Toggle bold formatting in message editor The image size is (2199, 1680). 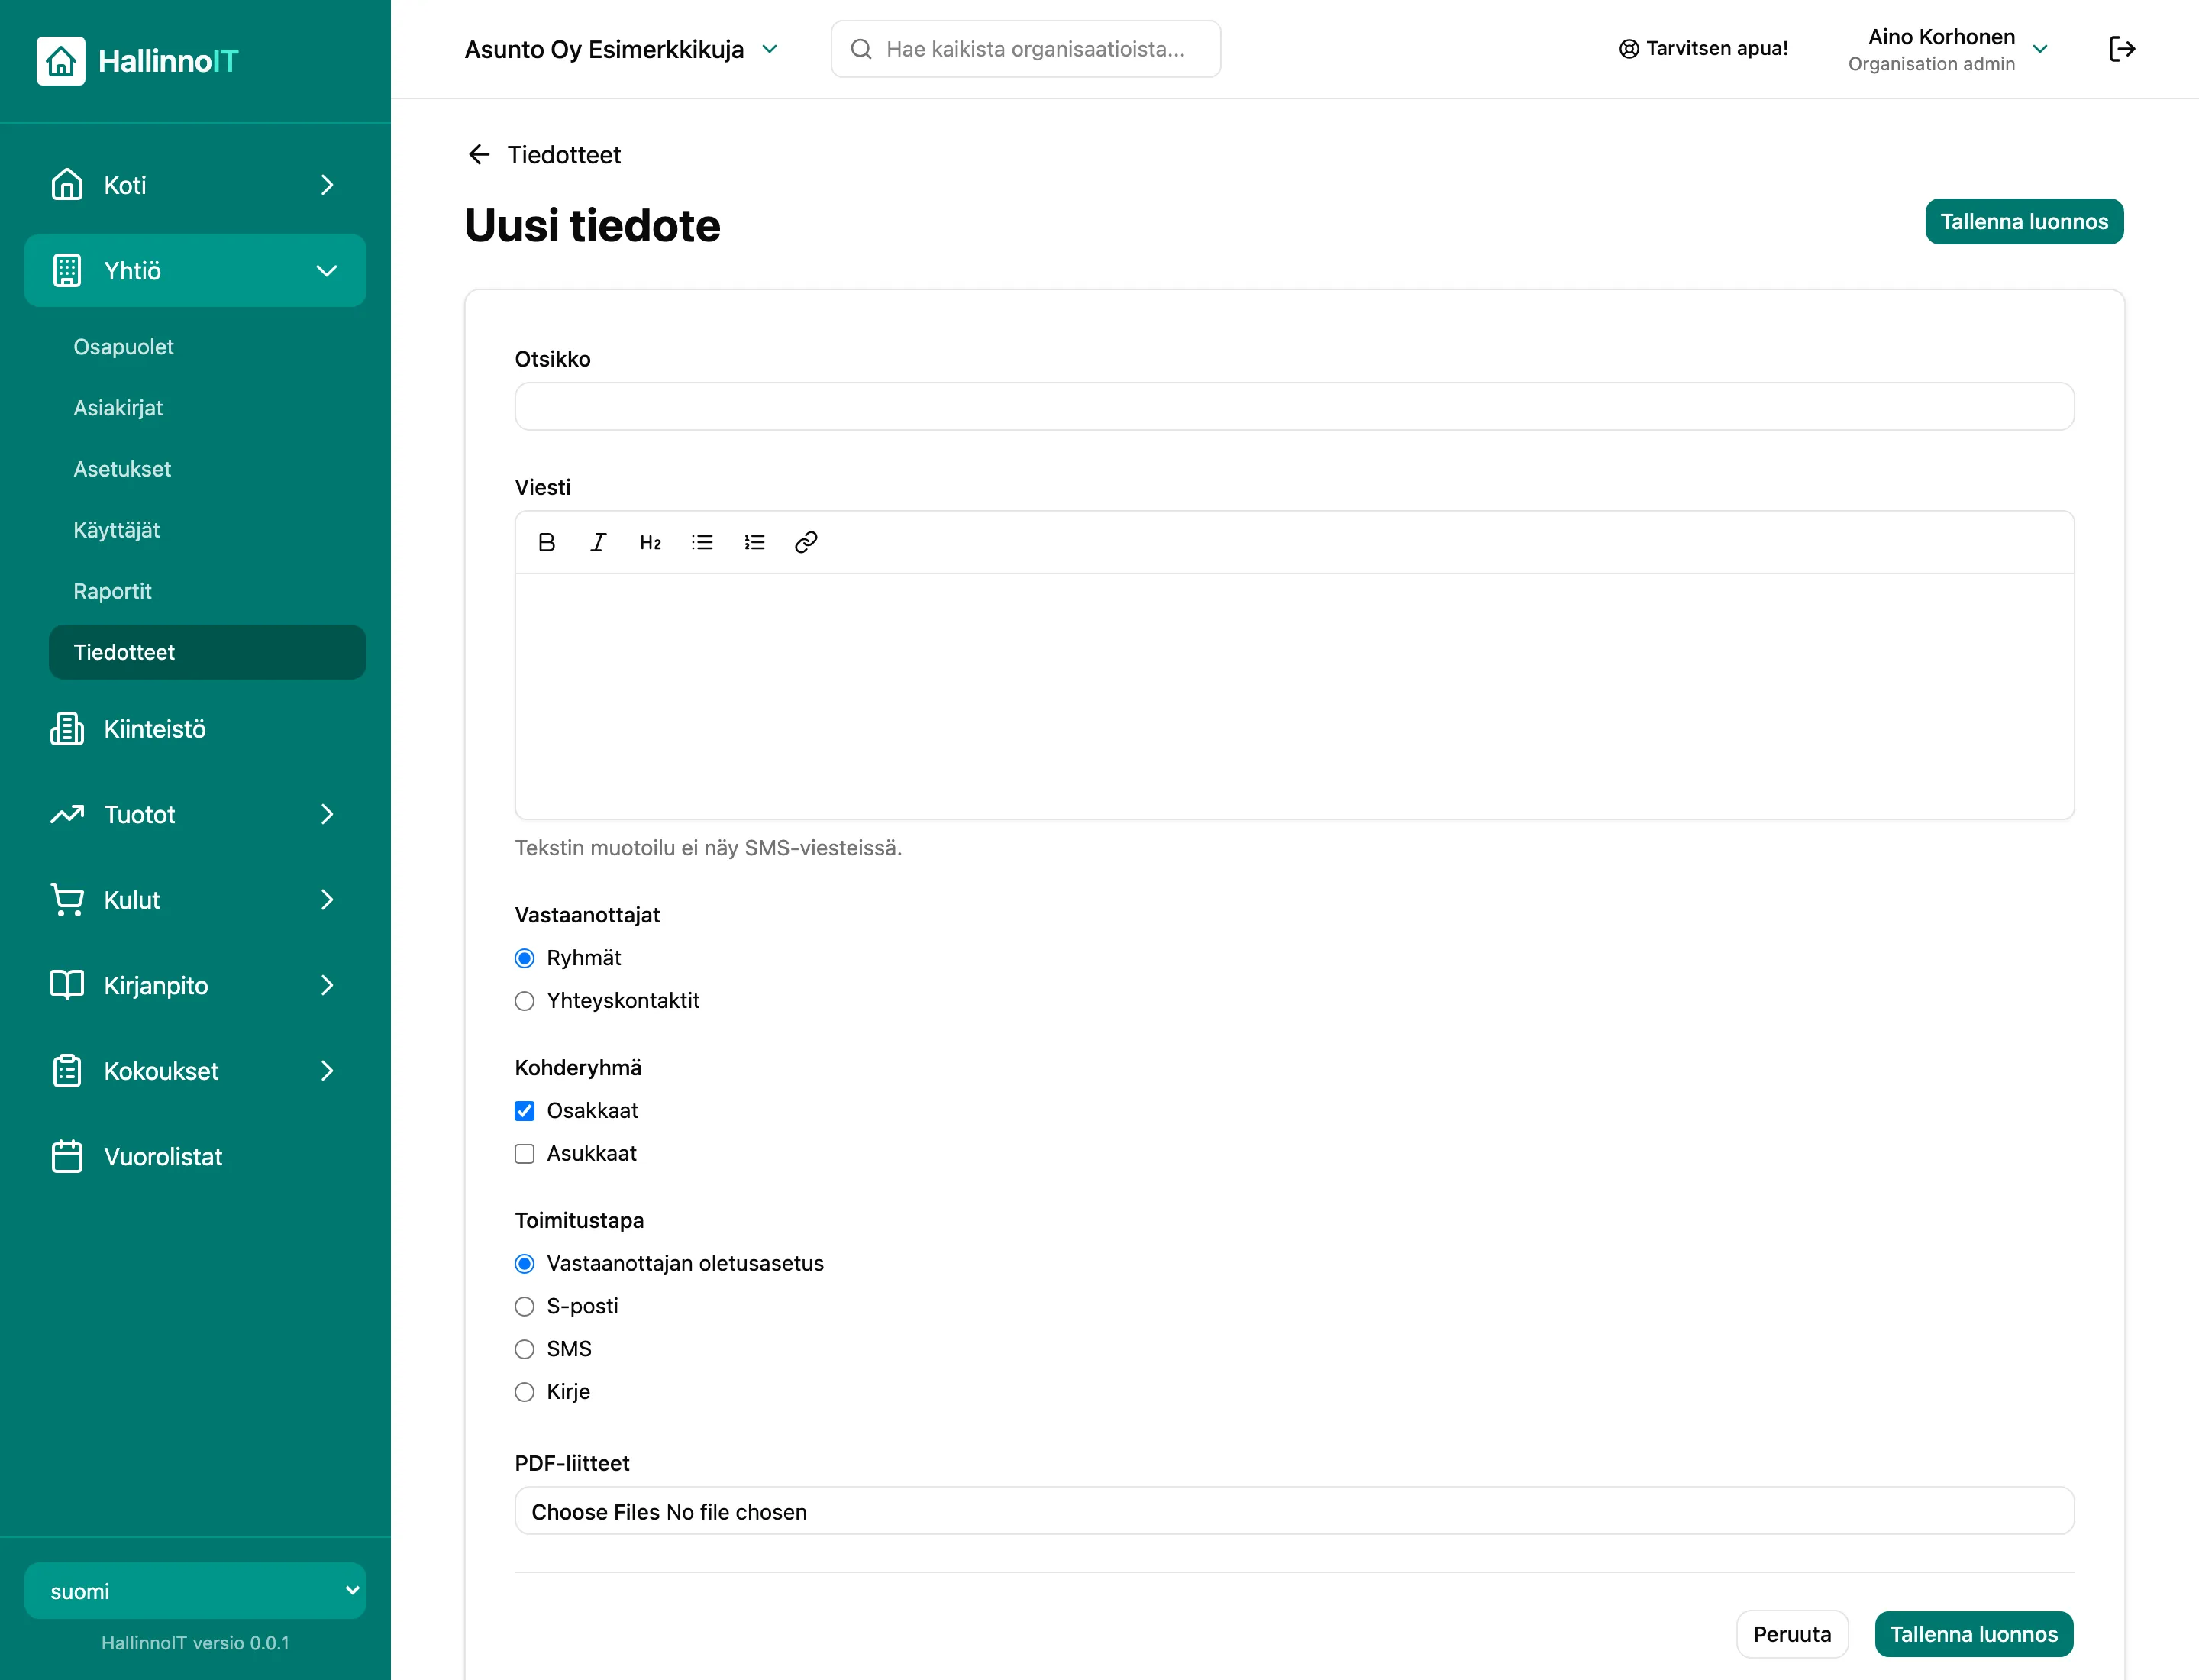click(x=546, y=542)
